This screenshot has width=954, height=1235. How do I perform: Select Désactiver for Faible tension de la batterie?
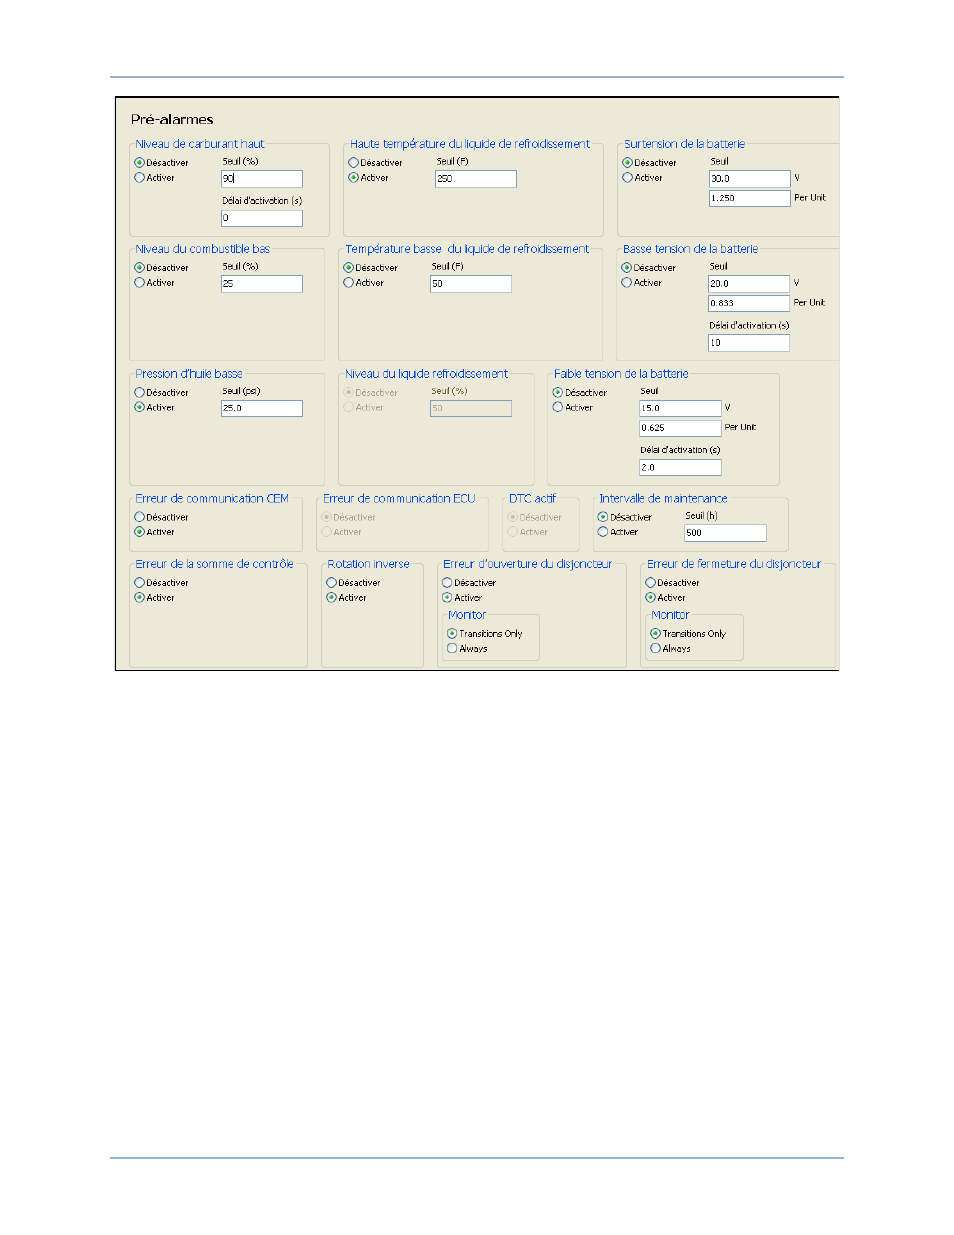coord(557,393)
